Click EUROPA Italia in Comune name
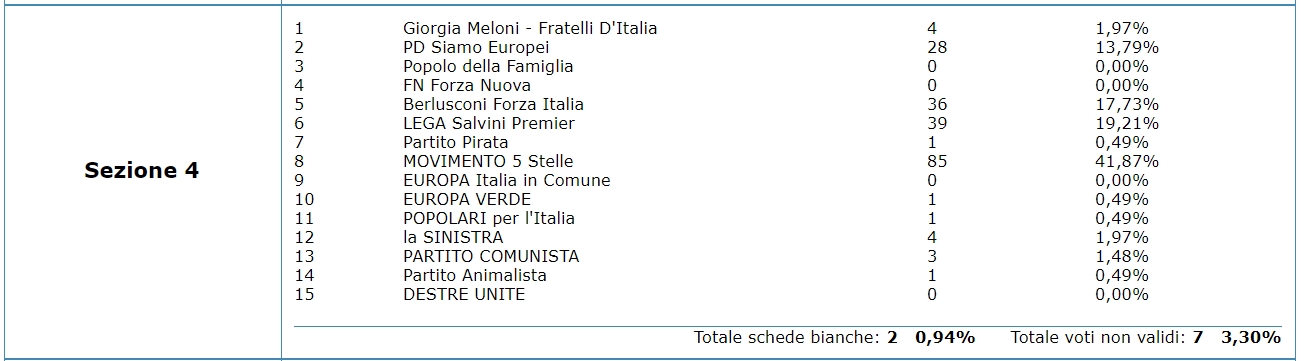This screenshot has width=1304, height=361. [x=506, y=180]
